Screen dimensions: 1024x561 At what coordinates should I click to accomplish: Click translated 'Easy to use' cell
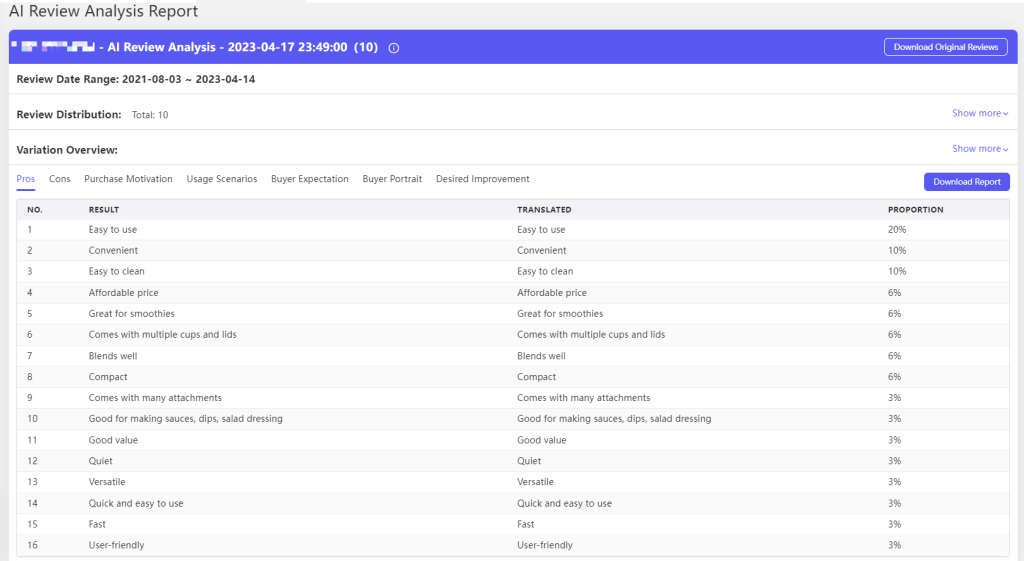point(541,229)
